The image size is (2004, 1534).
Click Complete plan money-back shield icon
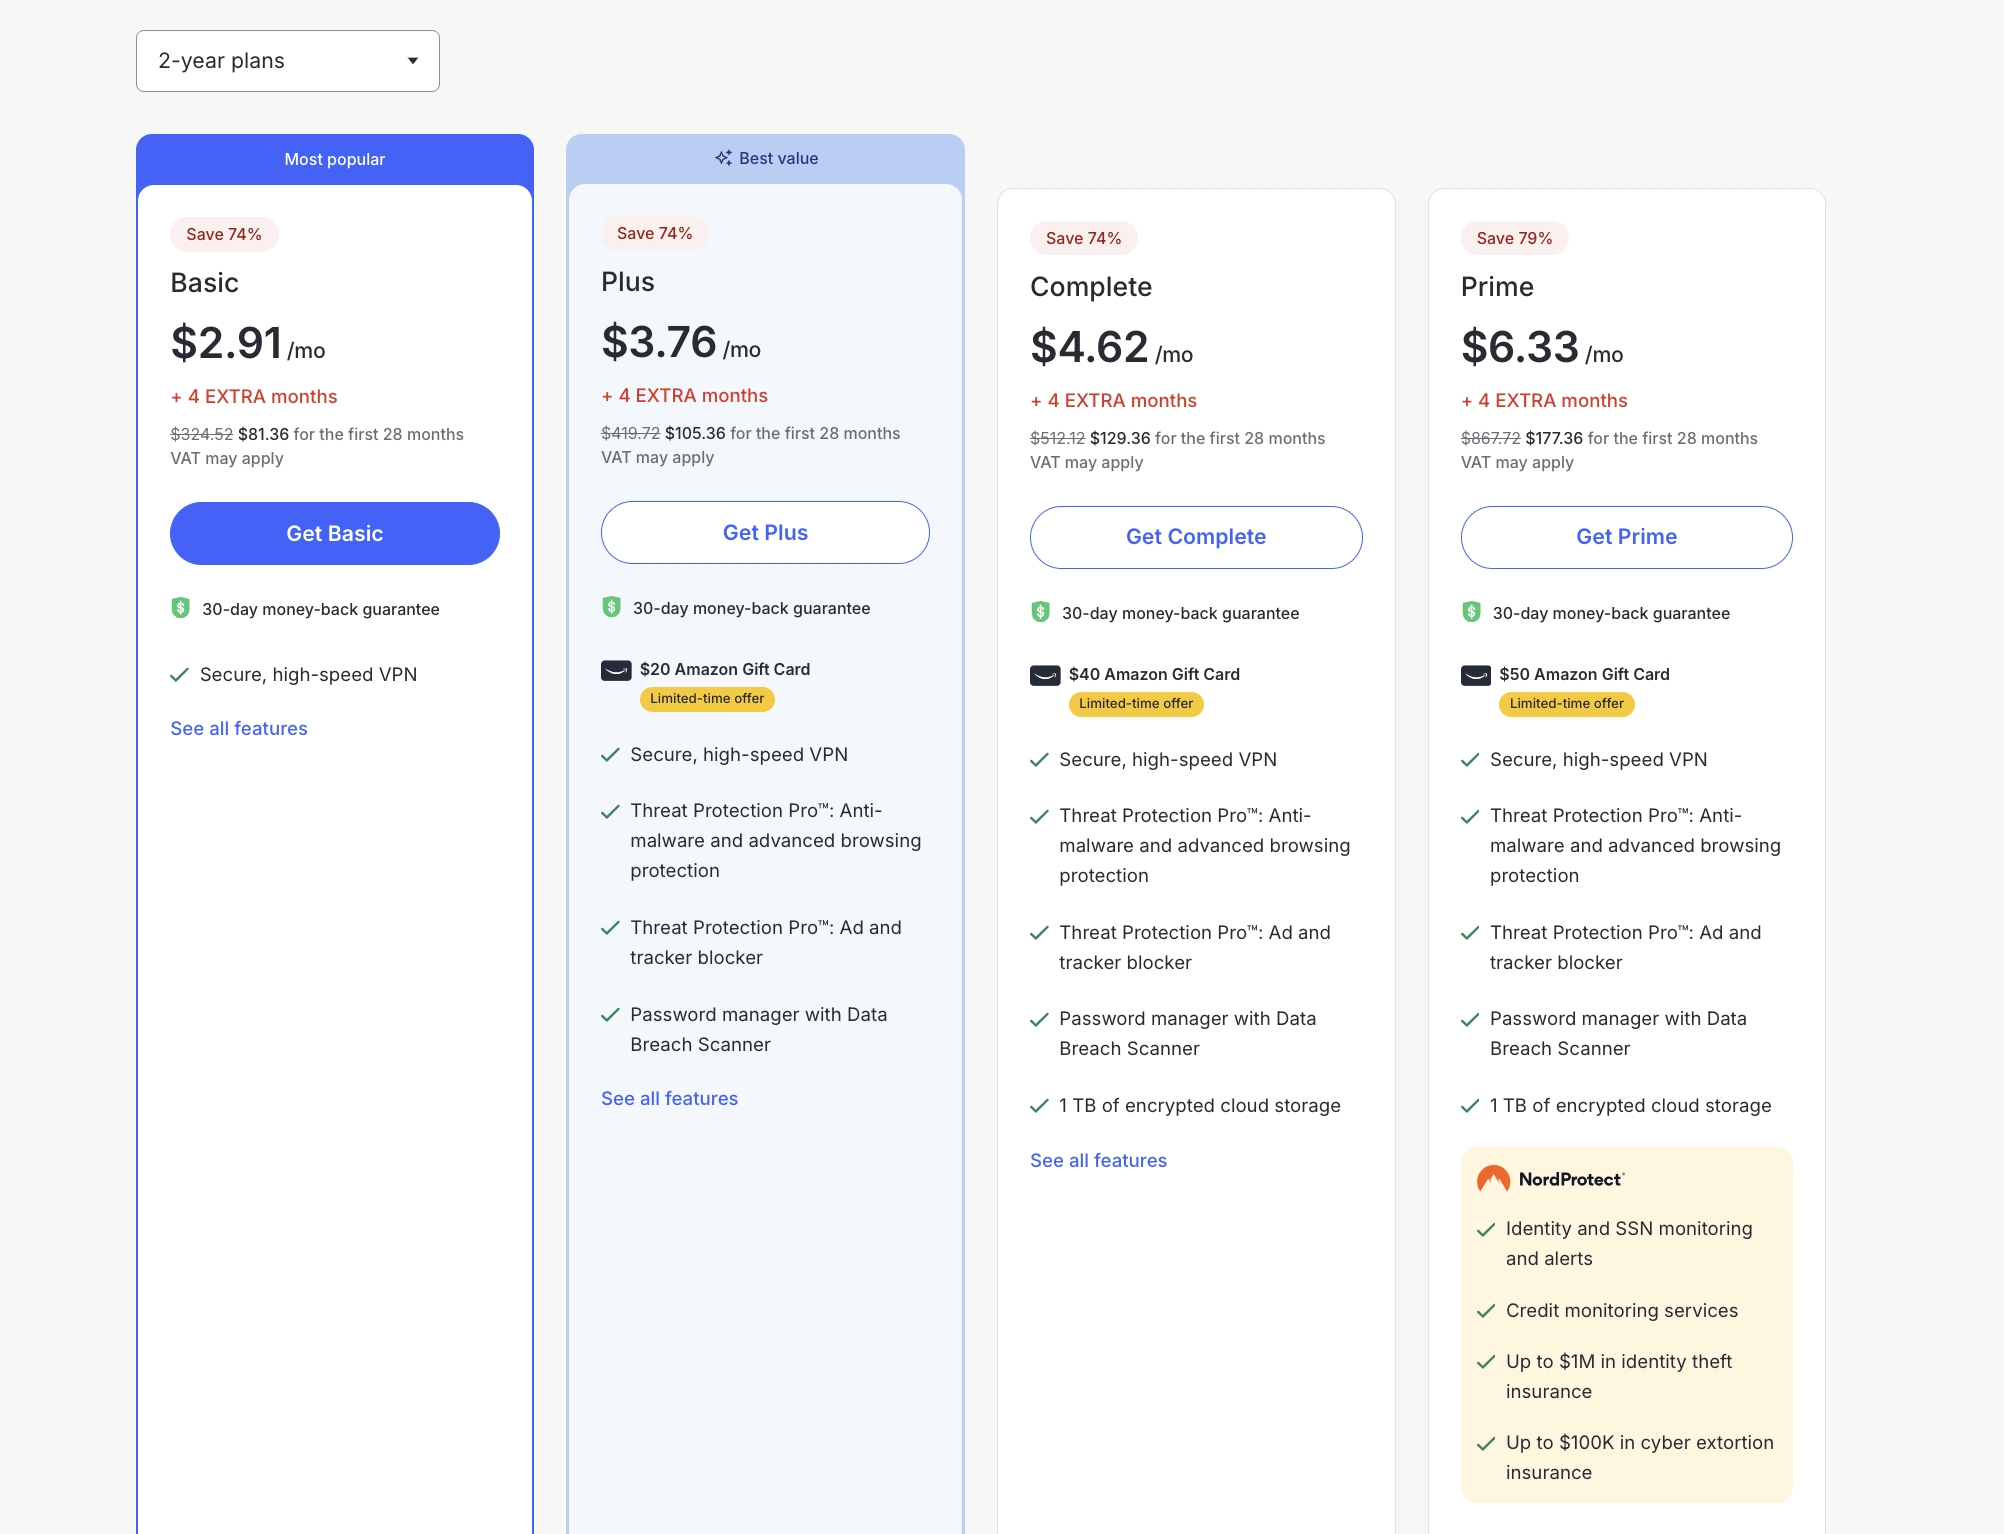1040,612
